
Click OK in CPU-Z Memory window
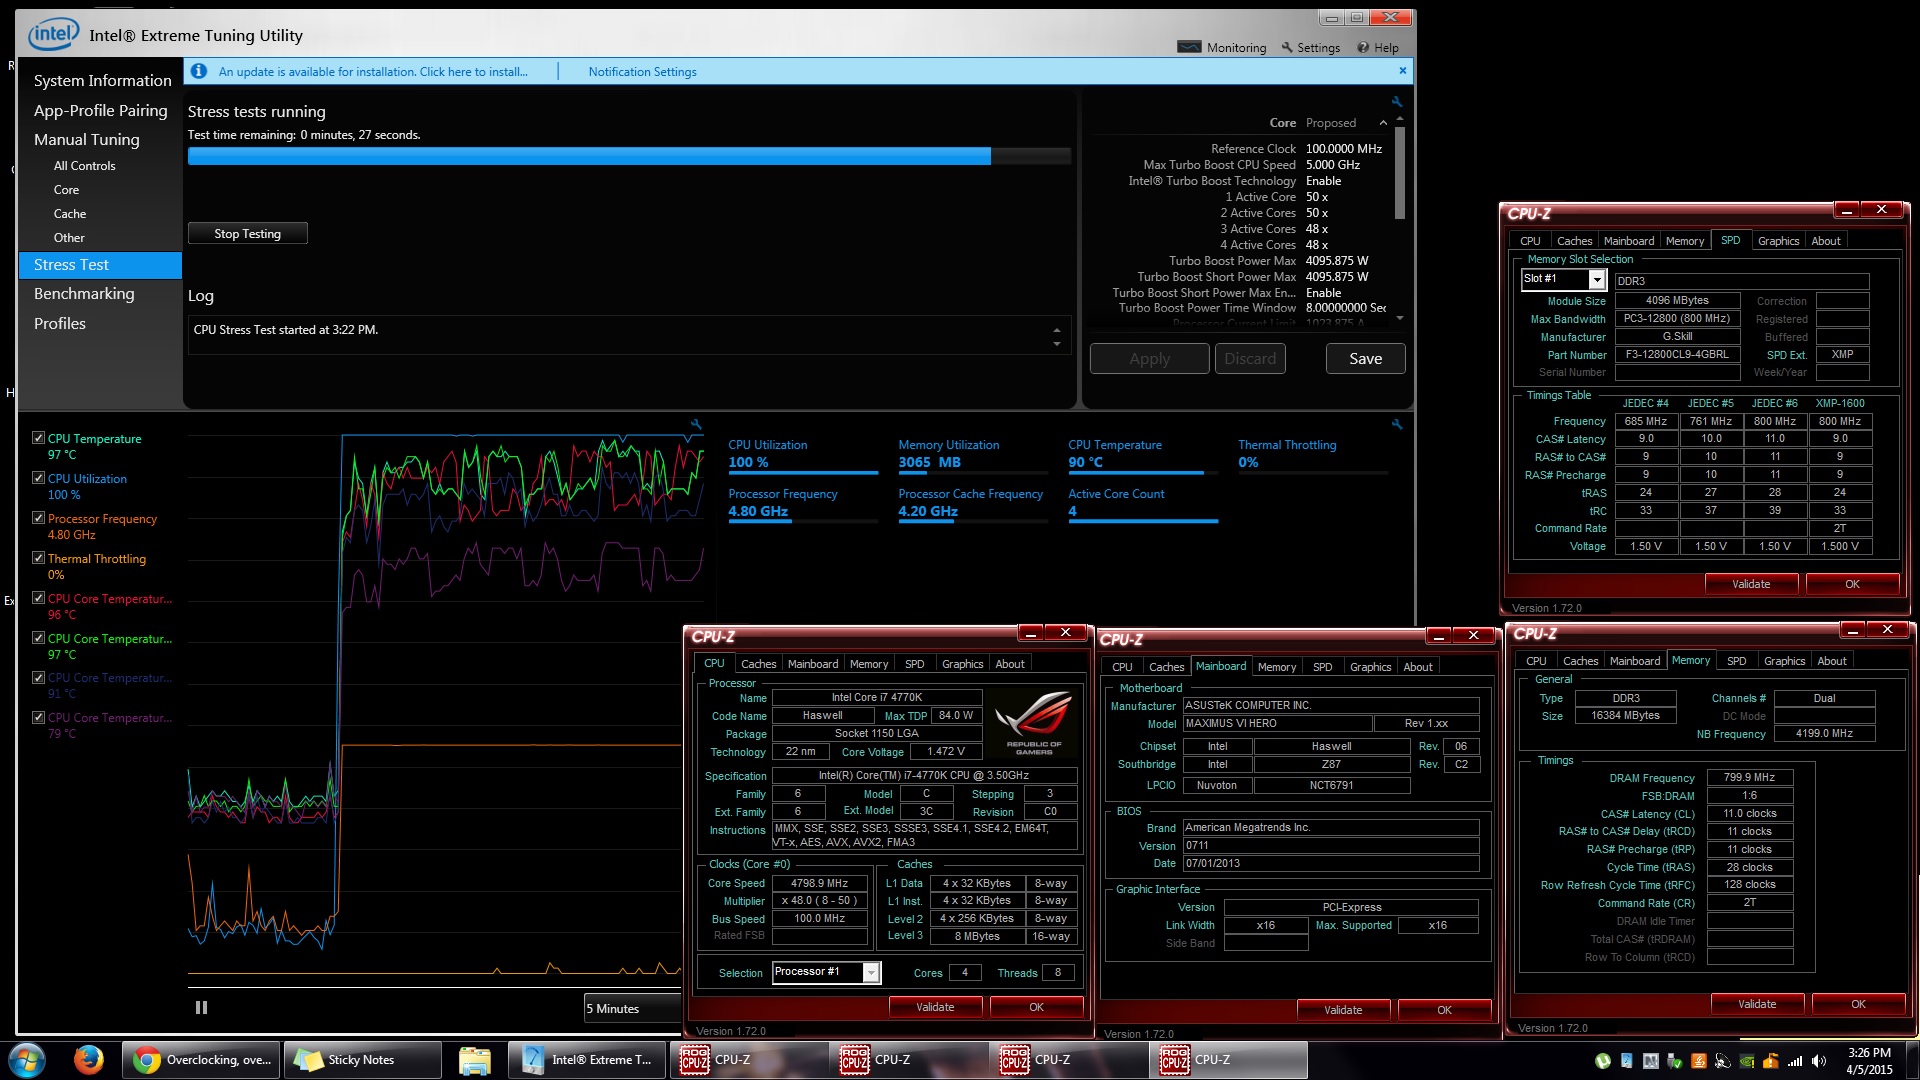[x=1858, y=1004]
